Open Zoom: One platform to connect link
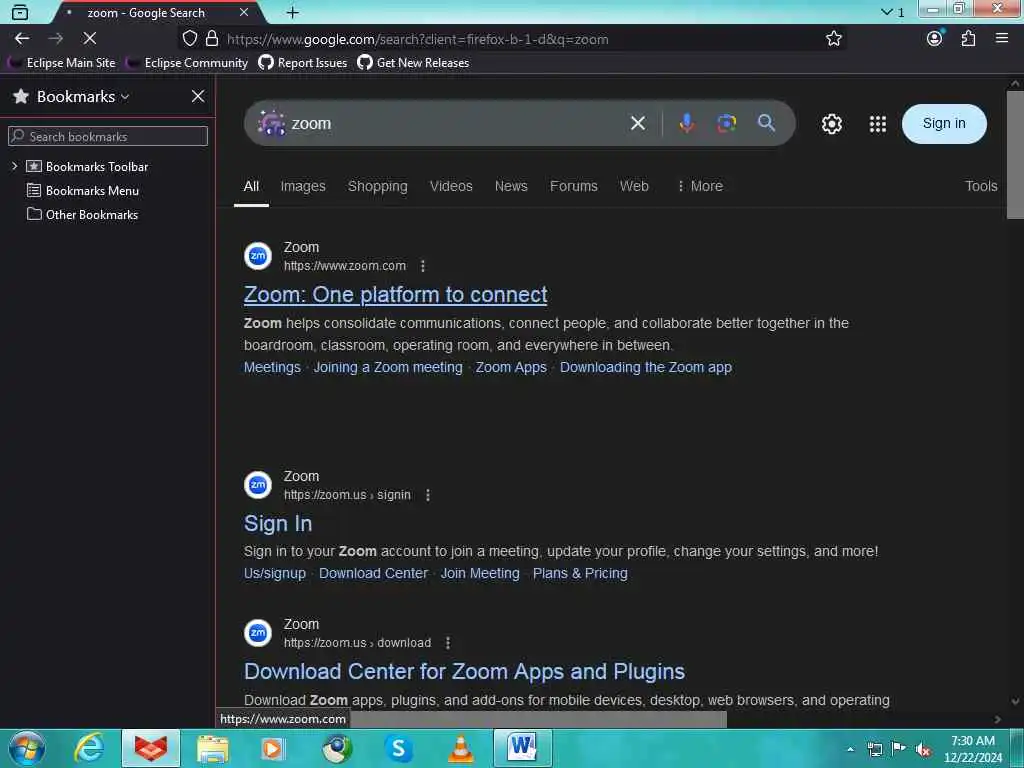Screen dimensions: 1024x768 tap(395, 295)
